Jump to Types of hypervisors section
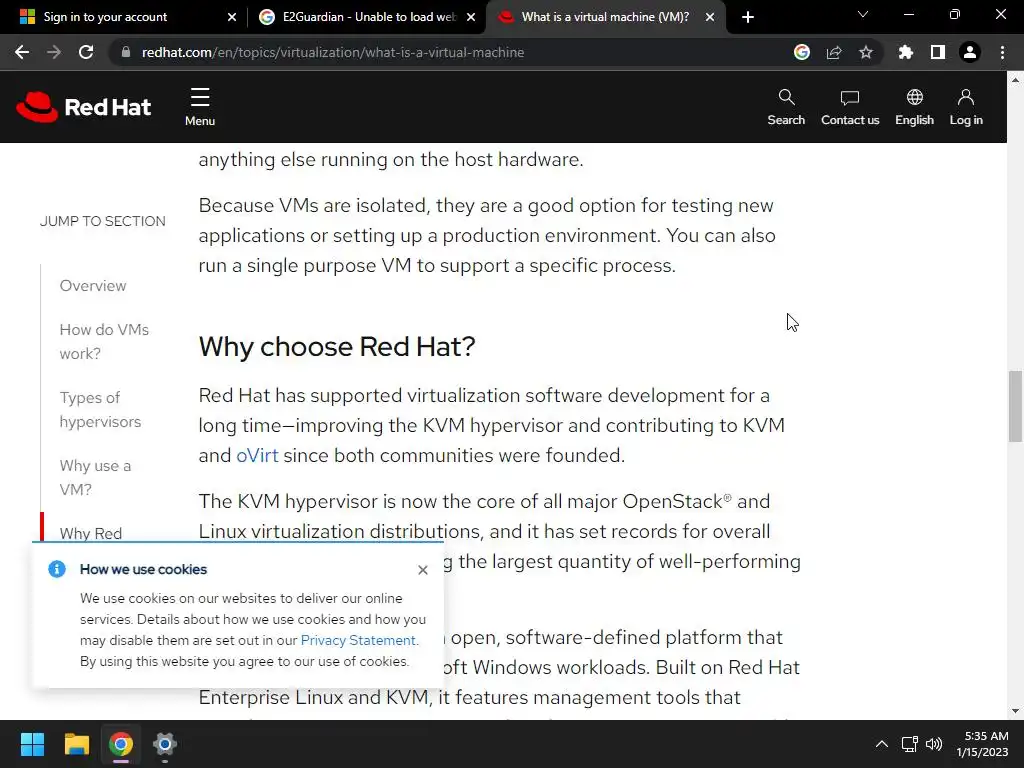The image size is (1024, 768). [100, 409]
